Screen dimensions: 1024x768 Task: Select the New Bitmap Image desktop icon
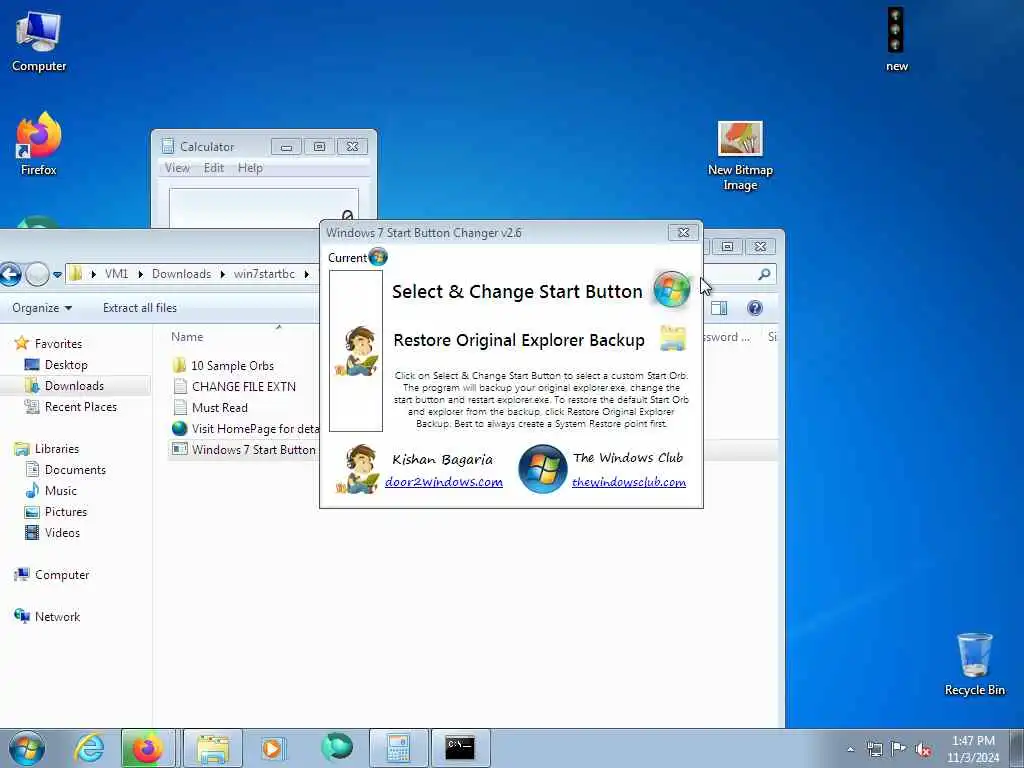point(740,156)
